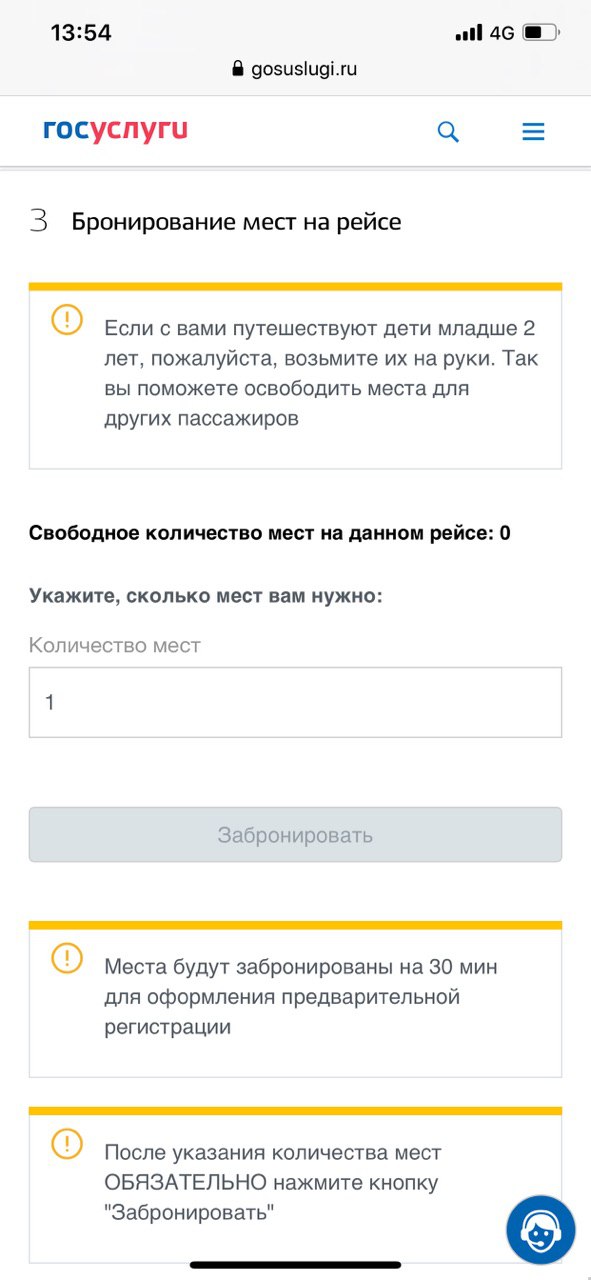Click the Госуслуги logo

point(115,131)
